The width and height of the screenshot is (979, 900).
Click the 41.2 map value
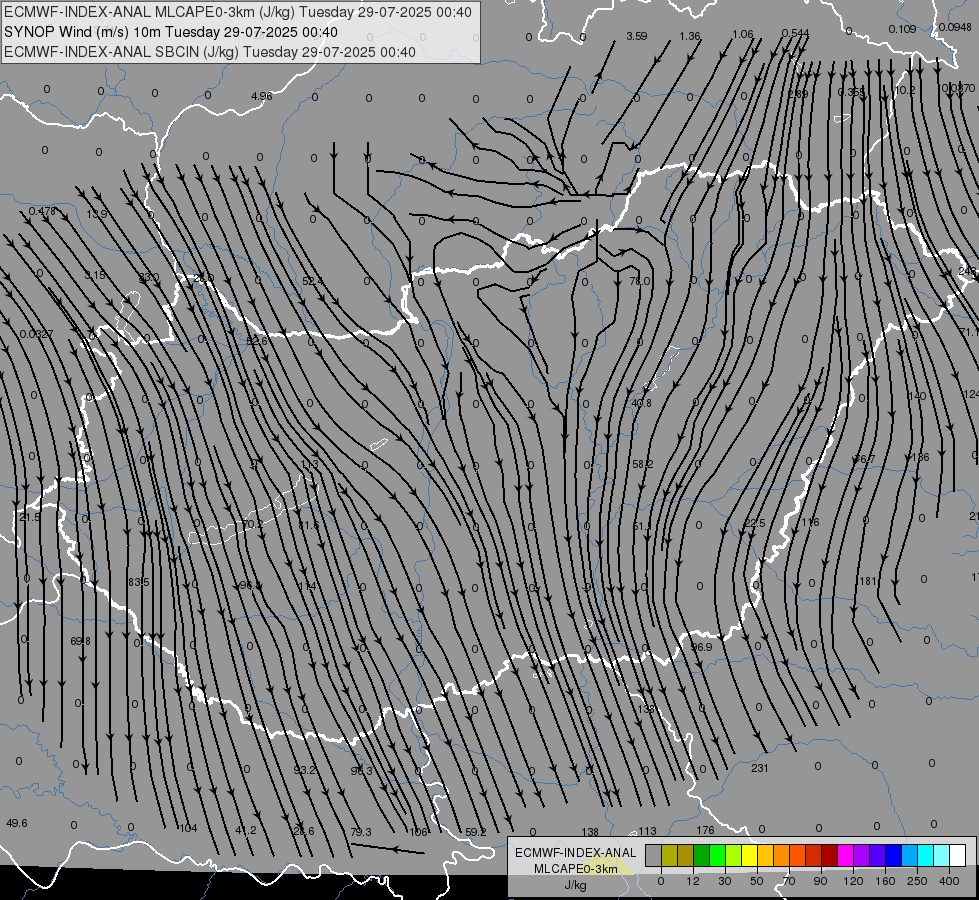(x=246, y=830)
